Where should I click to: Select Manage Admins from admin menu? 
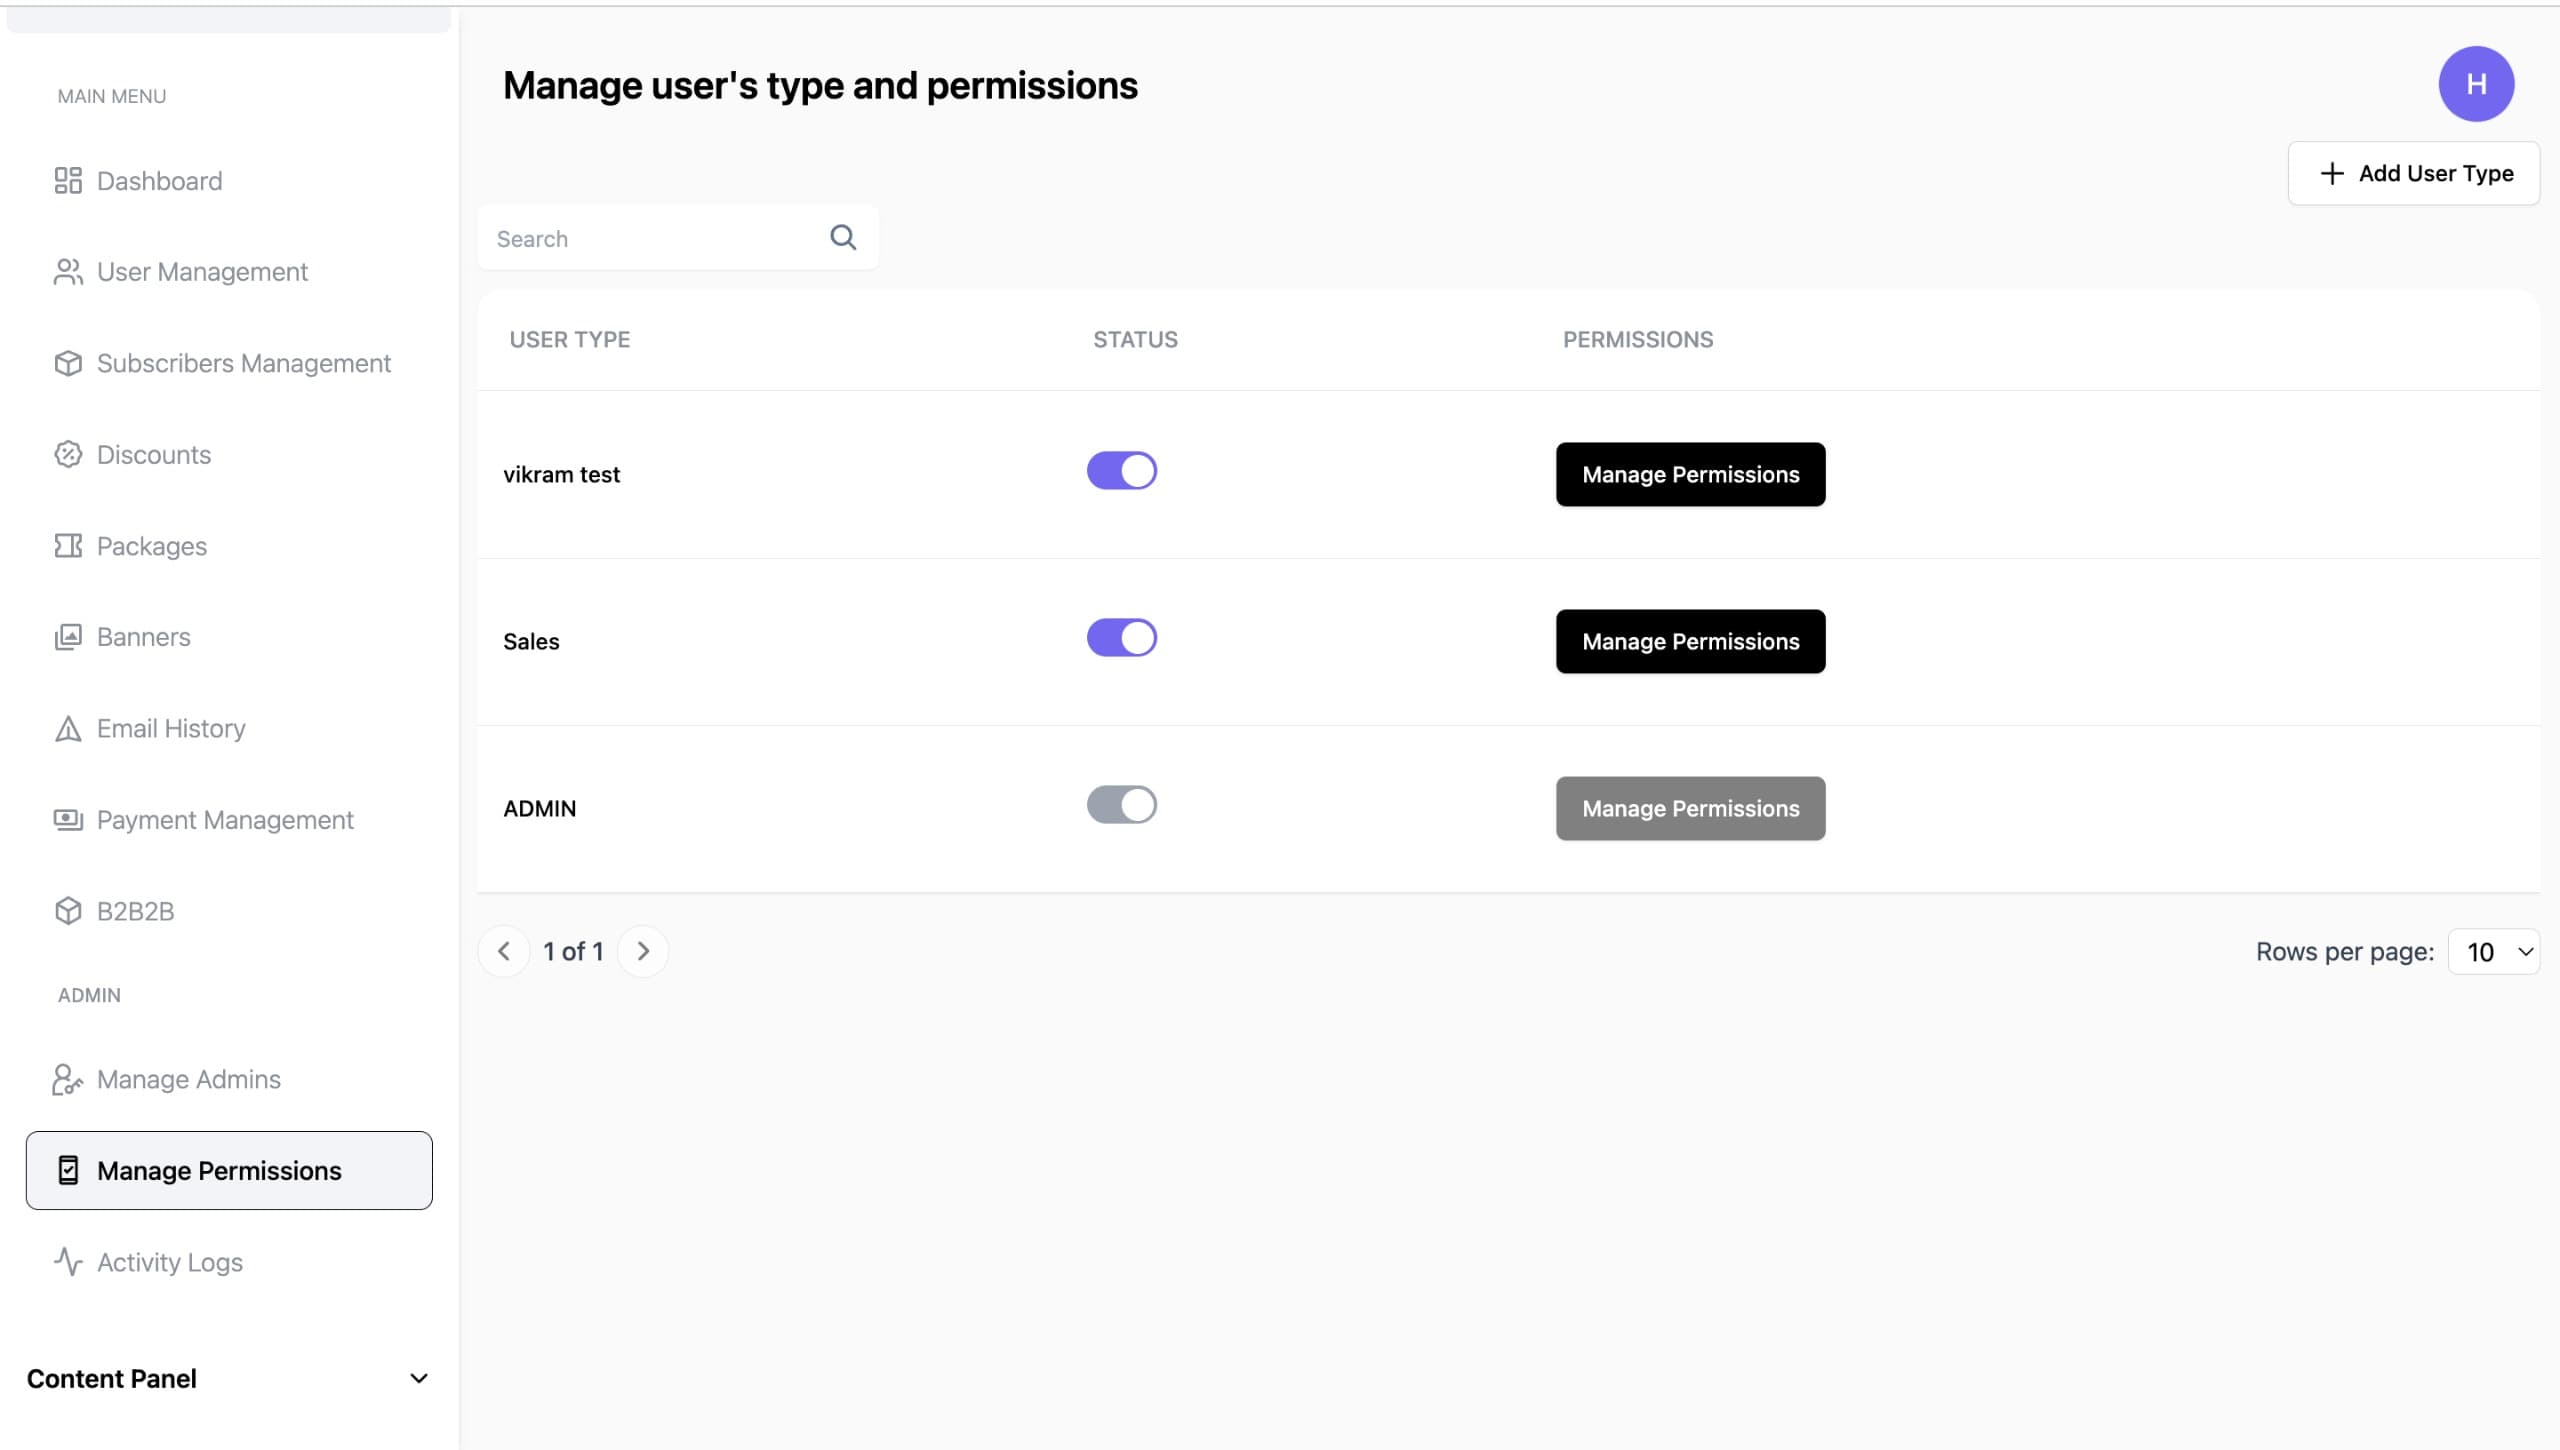point(188,1079)
